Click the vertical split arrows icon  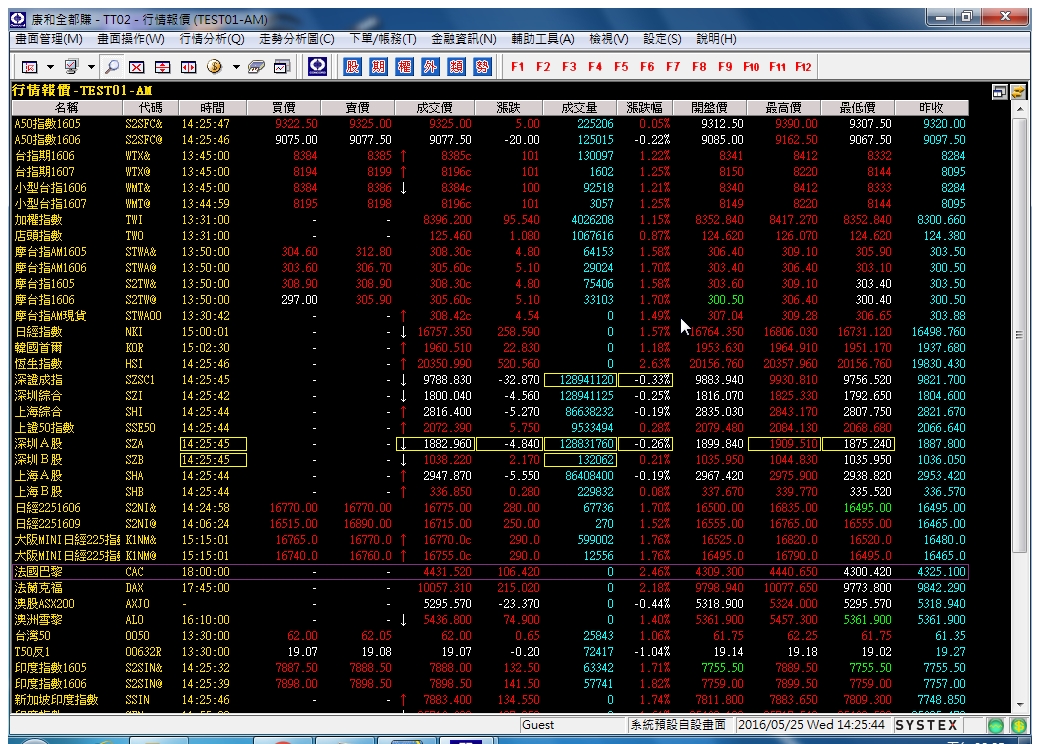click(162, 67)
